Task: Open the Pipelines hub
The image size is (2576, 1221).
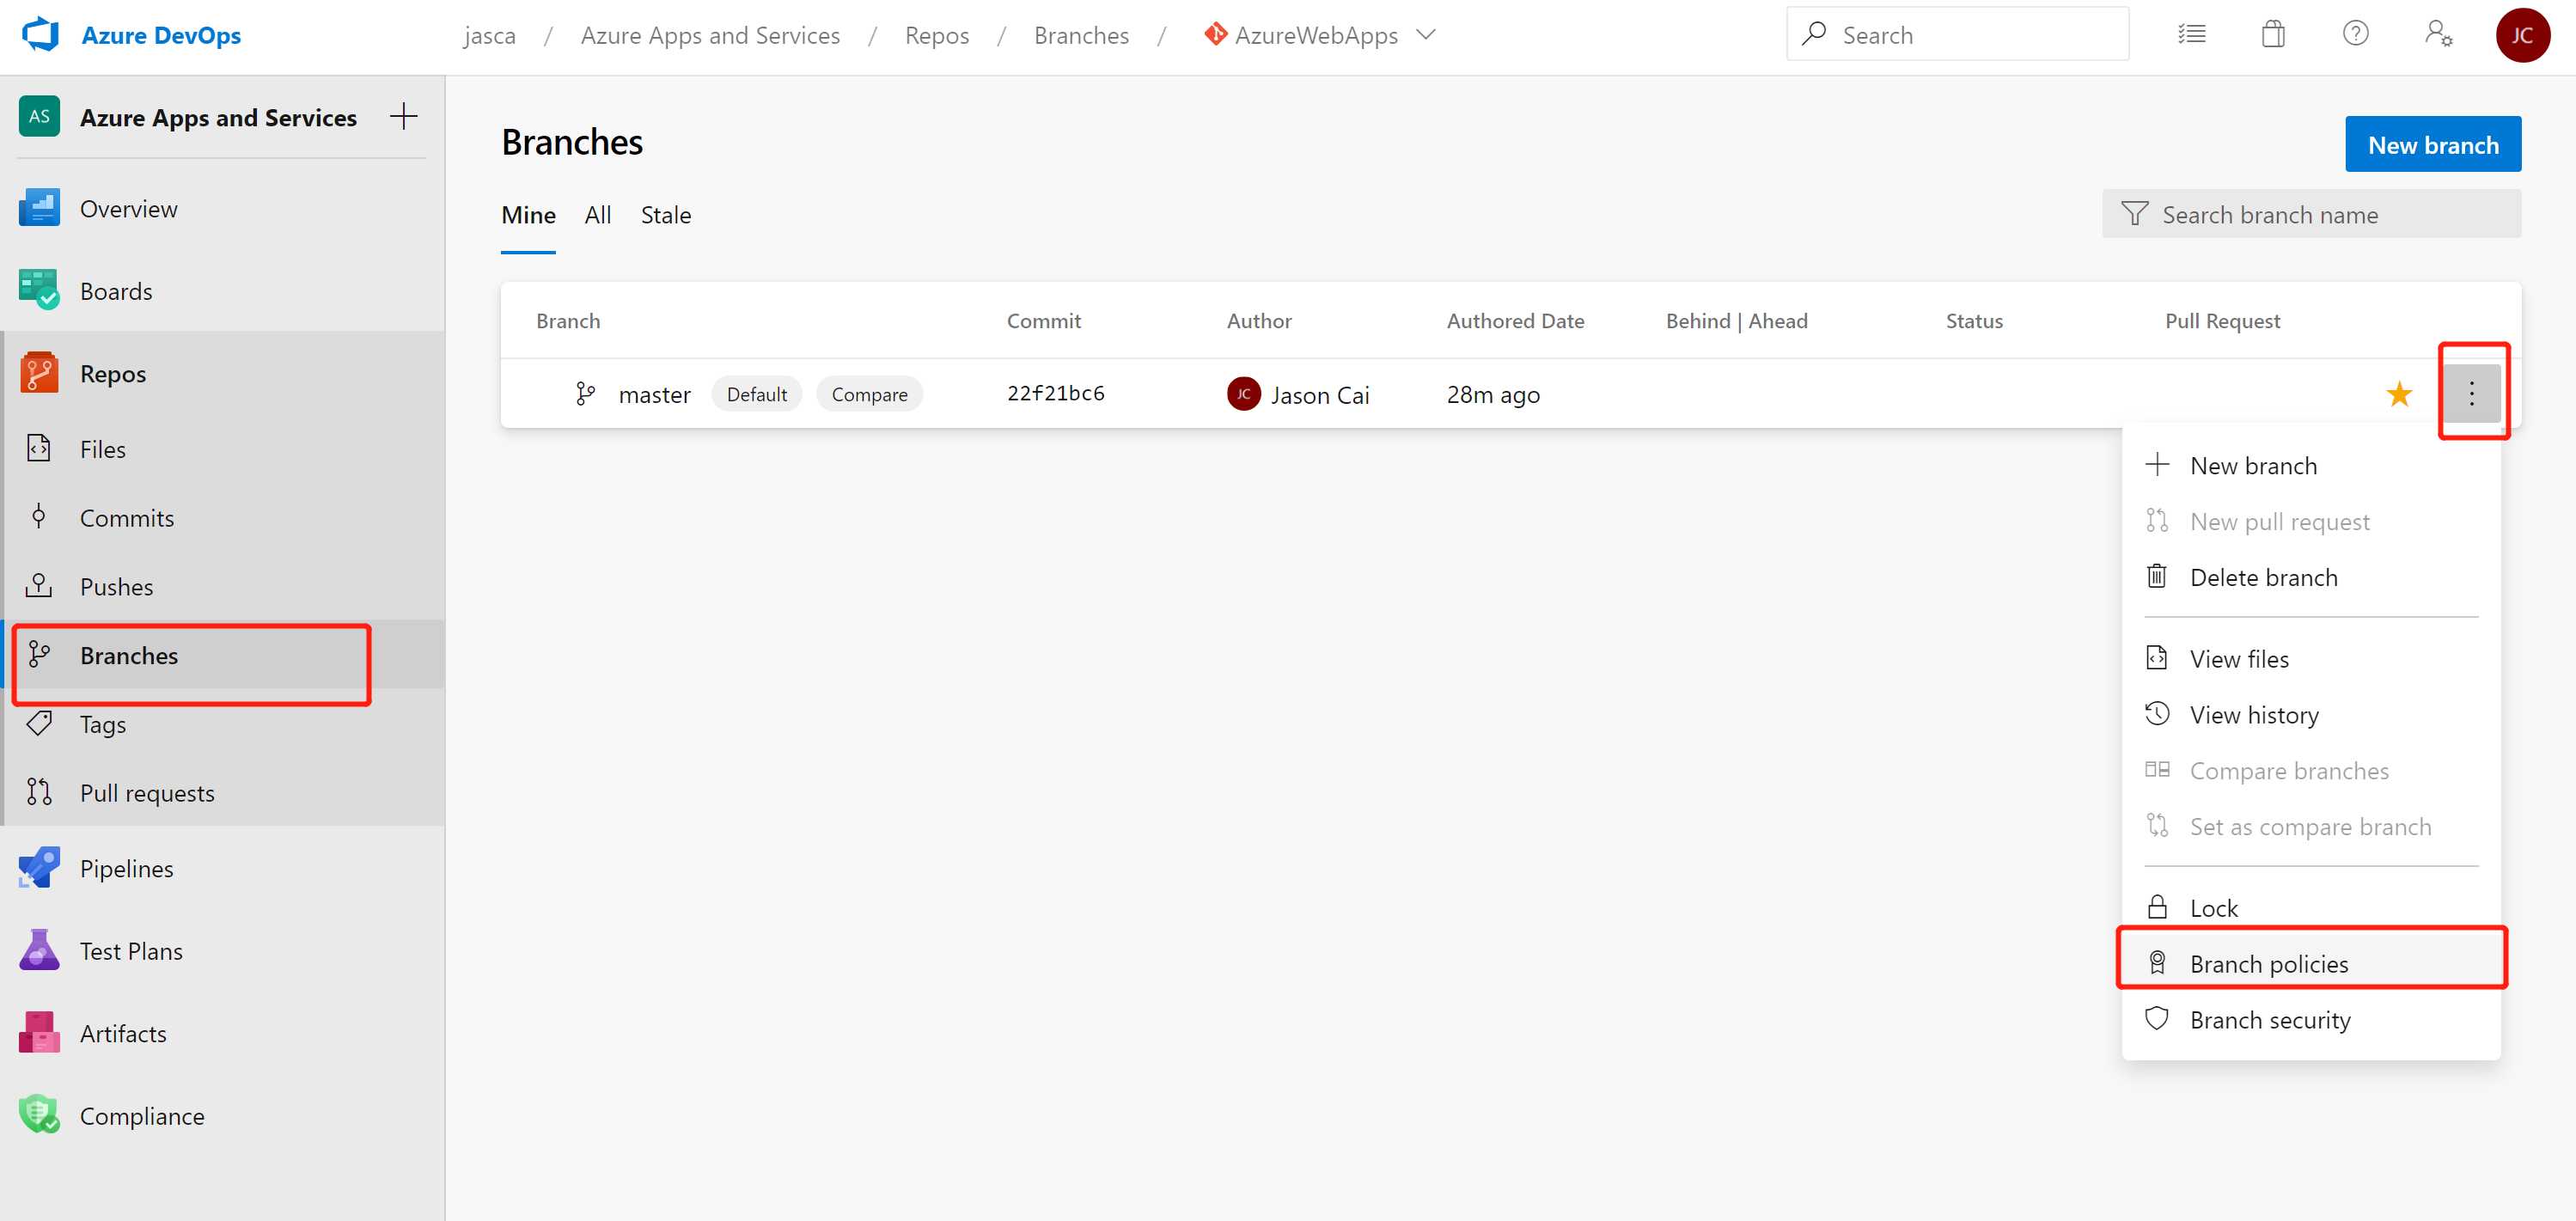Action: click(222, 868)
